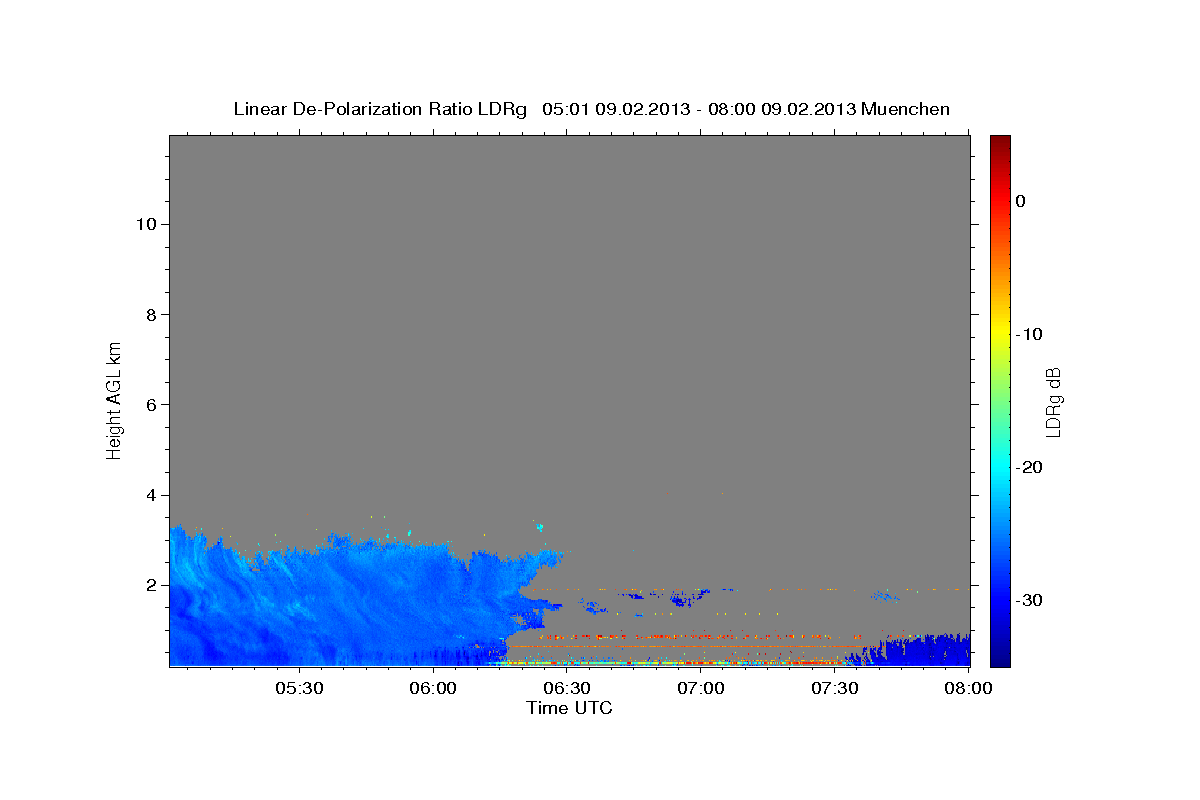Click the colorbar value -30
1200x800 pixels.
click(1029, 600)
